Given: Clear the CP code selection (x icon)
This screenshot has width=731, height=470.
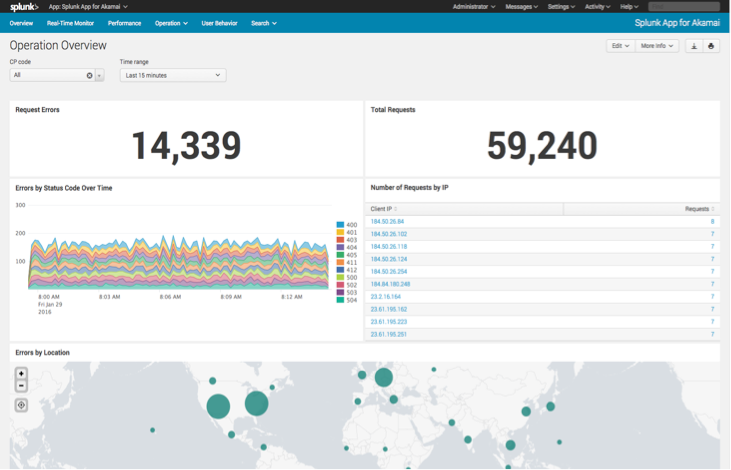Looking at the screenshot, I should 90,75.
